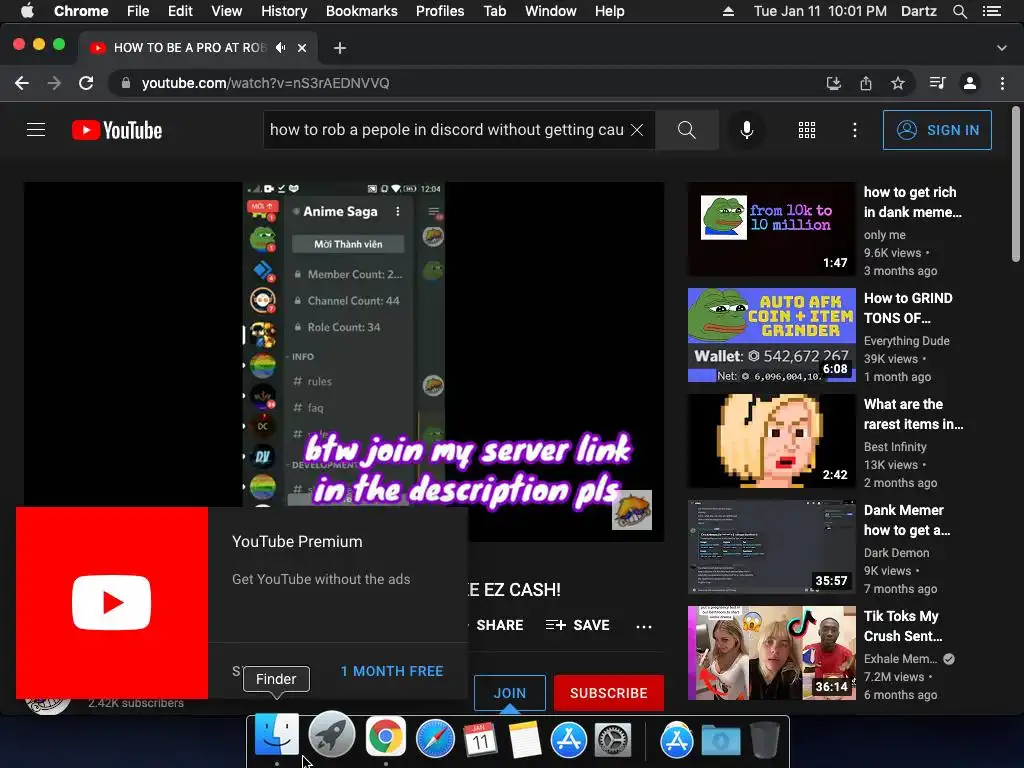
Task: Open more actions ellipsis beside SAVE
Action: tap(644, 626)
